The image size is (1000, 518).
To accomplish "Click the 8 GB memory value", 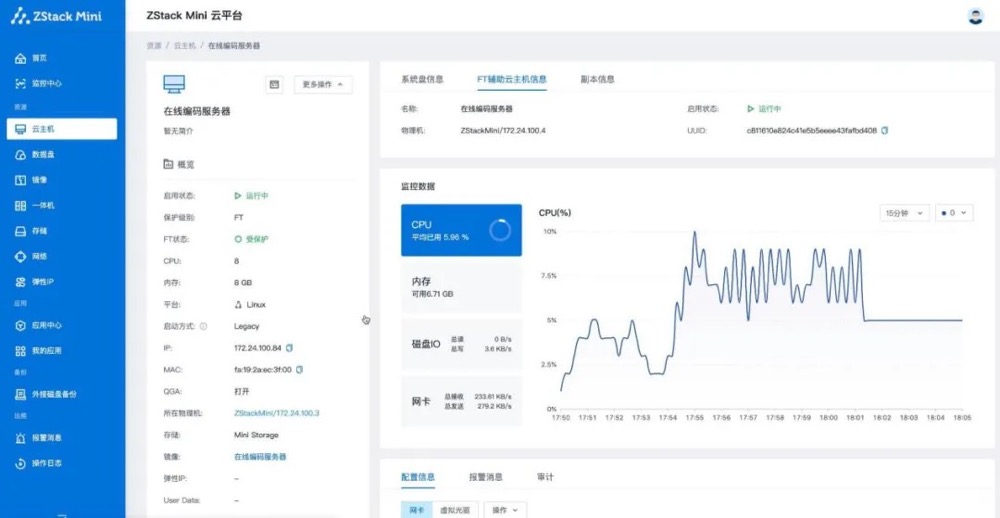I will point(244,283).
